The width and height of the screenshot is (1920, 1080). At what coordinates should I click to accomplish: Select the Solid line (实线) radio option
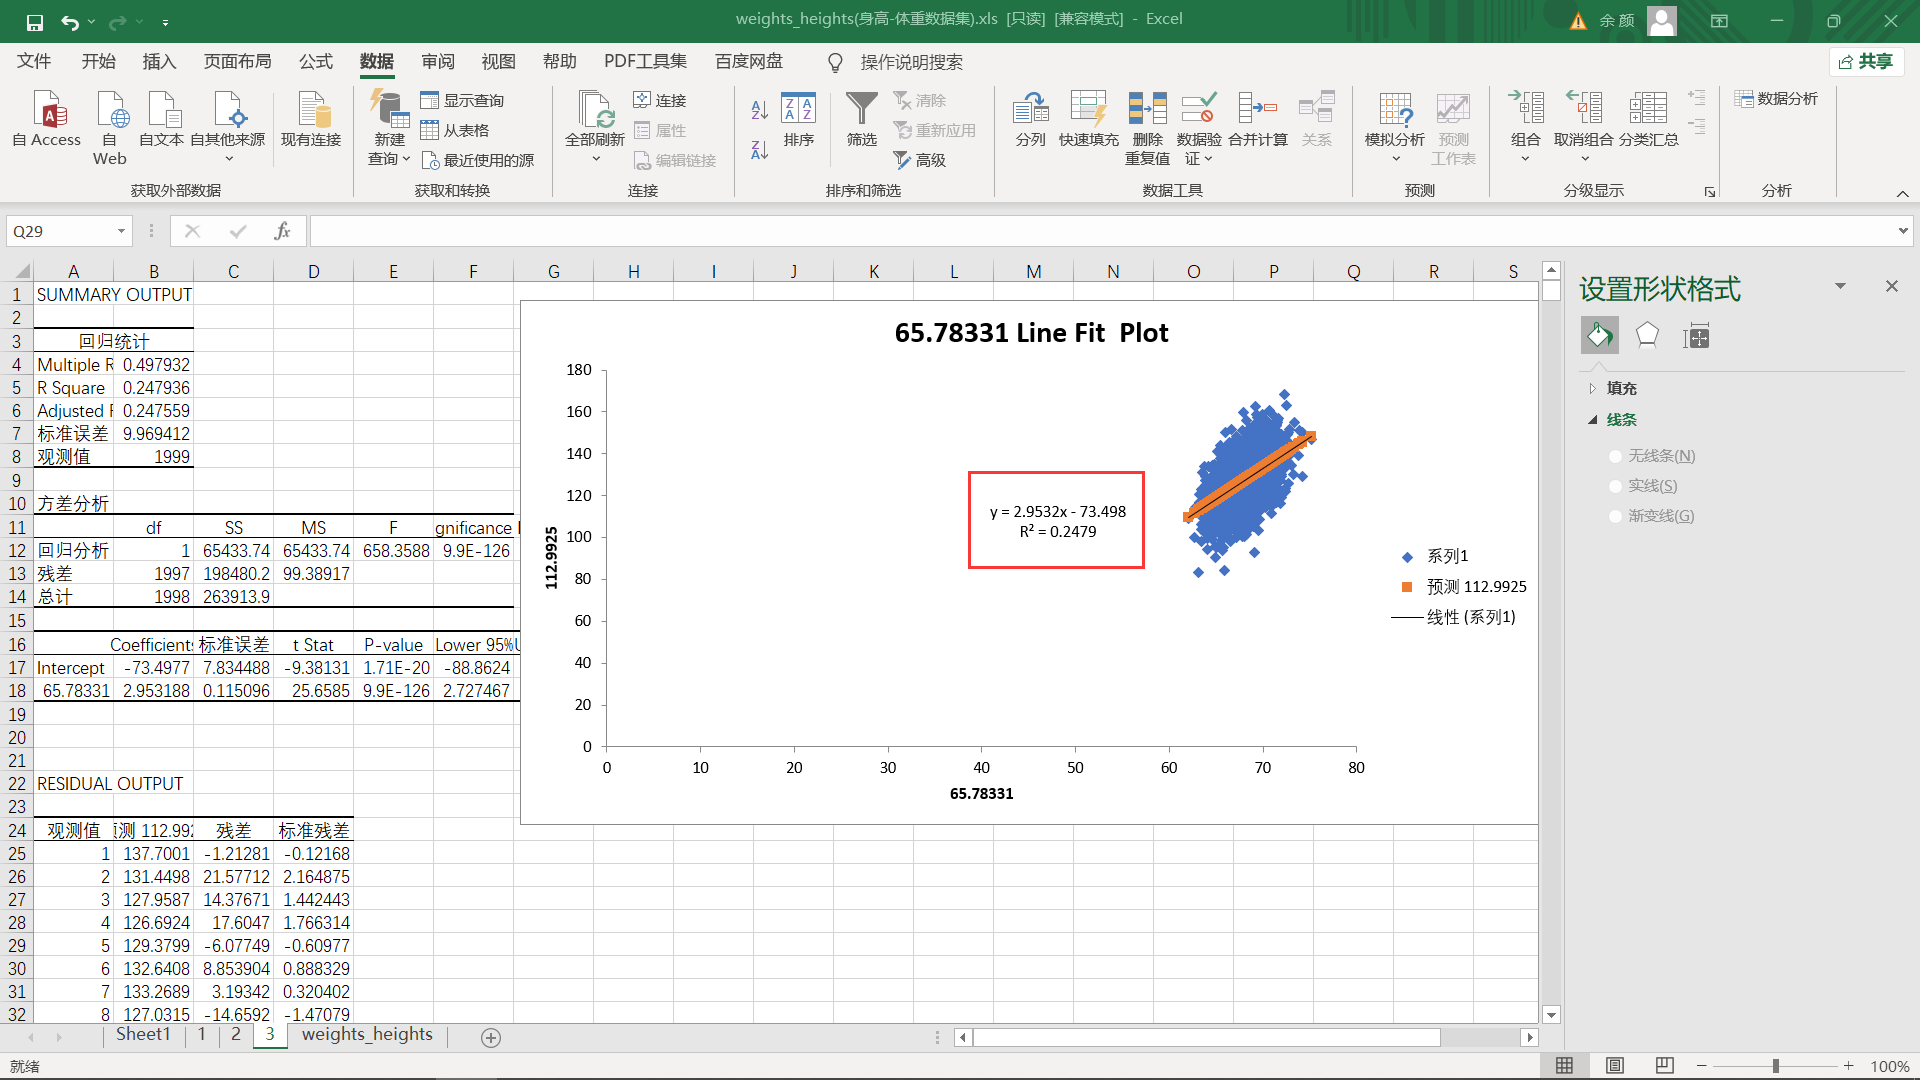point(1615,486)
